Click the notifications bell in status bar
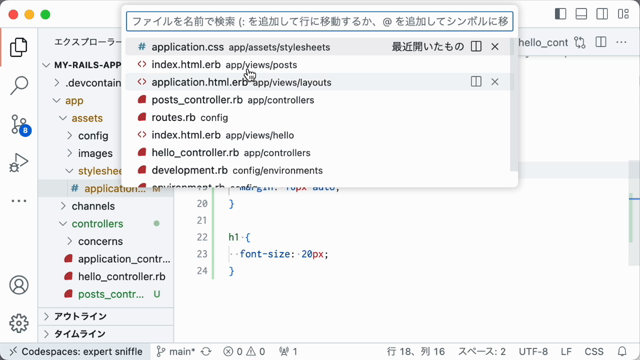Screen dimensions: 640x360 622,351
